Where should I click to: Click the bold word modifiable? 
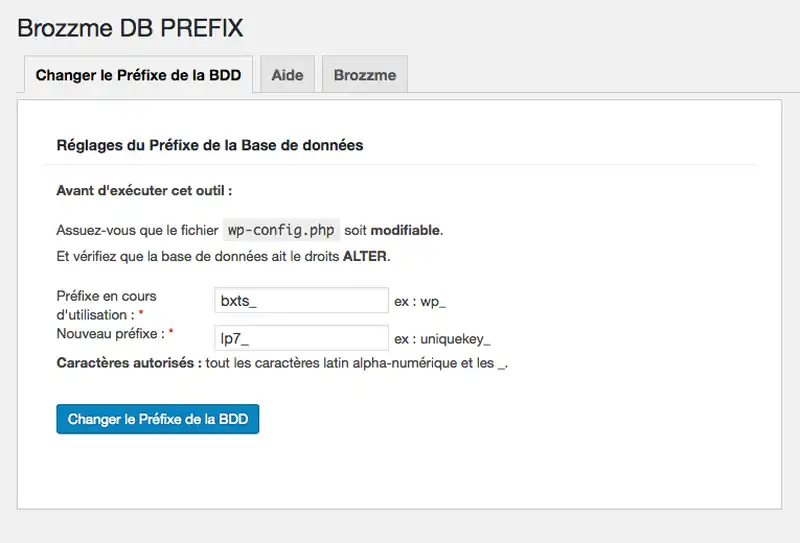pos(406,230)
